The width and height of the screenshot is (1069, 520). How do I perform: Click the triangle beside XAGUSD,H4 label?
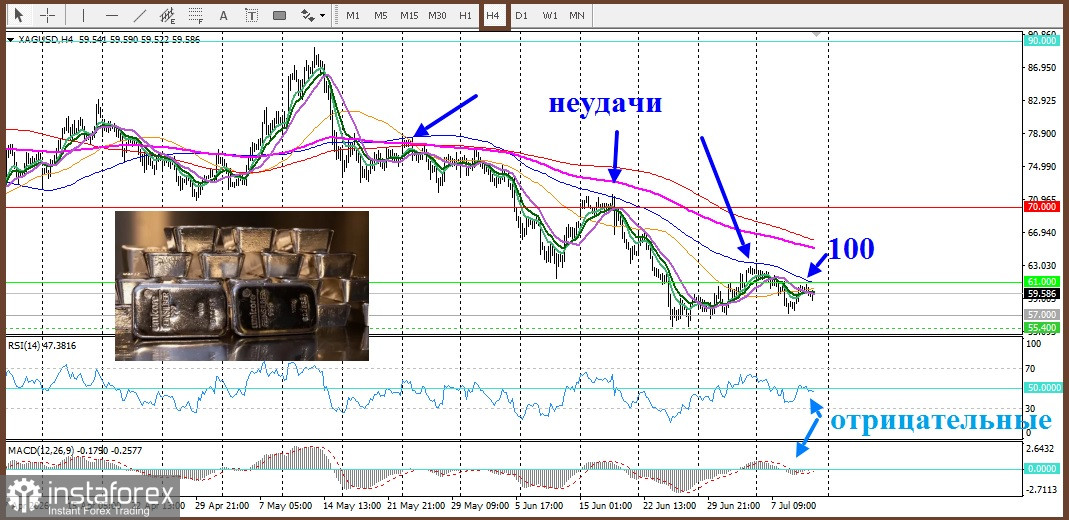10,40
